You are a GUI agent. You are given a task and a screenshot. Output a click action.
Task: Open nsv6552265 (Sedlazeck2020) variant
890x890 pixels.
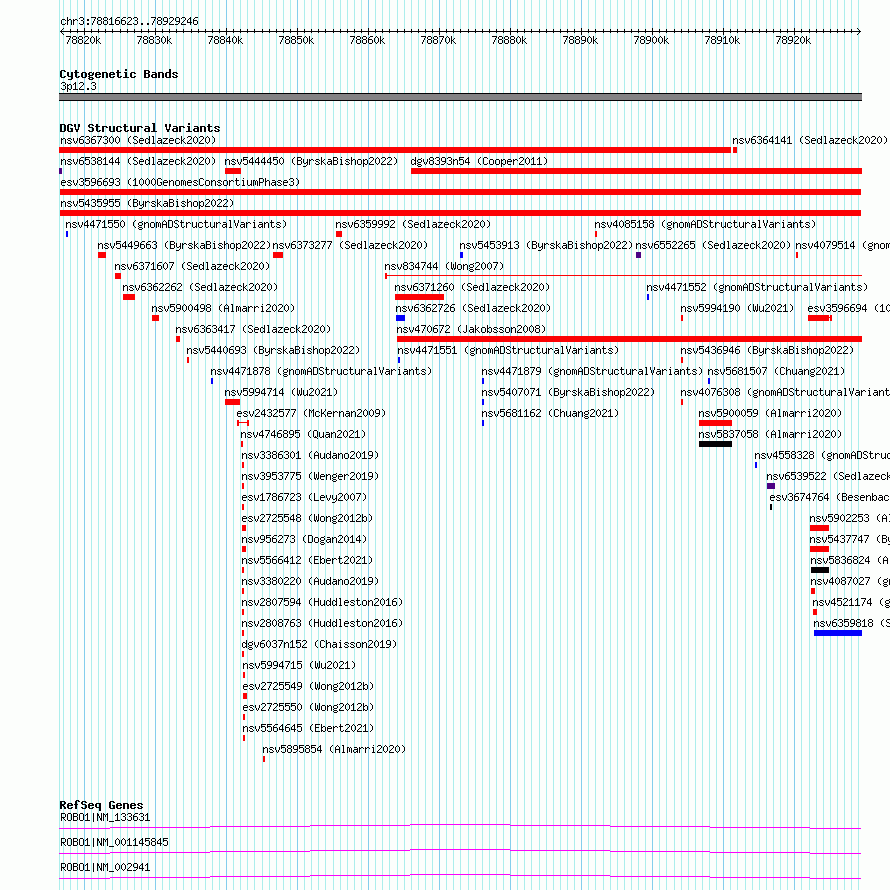pos(713,245)
